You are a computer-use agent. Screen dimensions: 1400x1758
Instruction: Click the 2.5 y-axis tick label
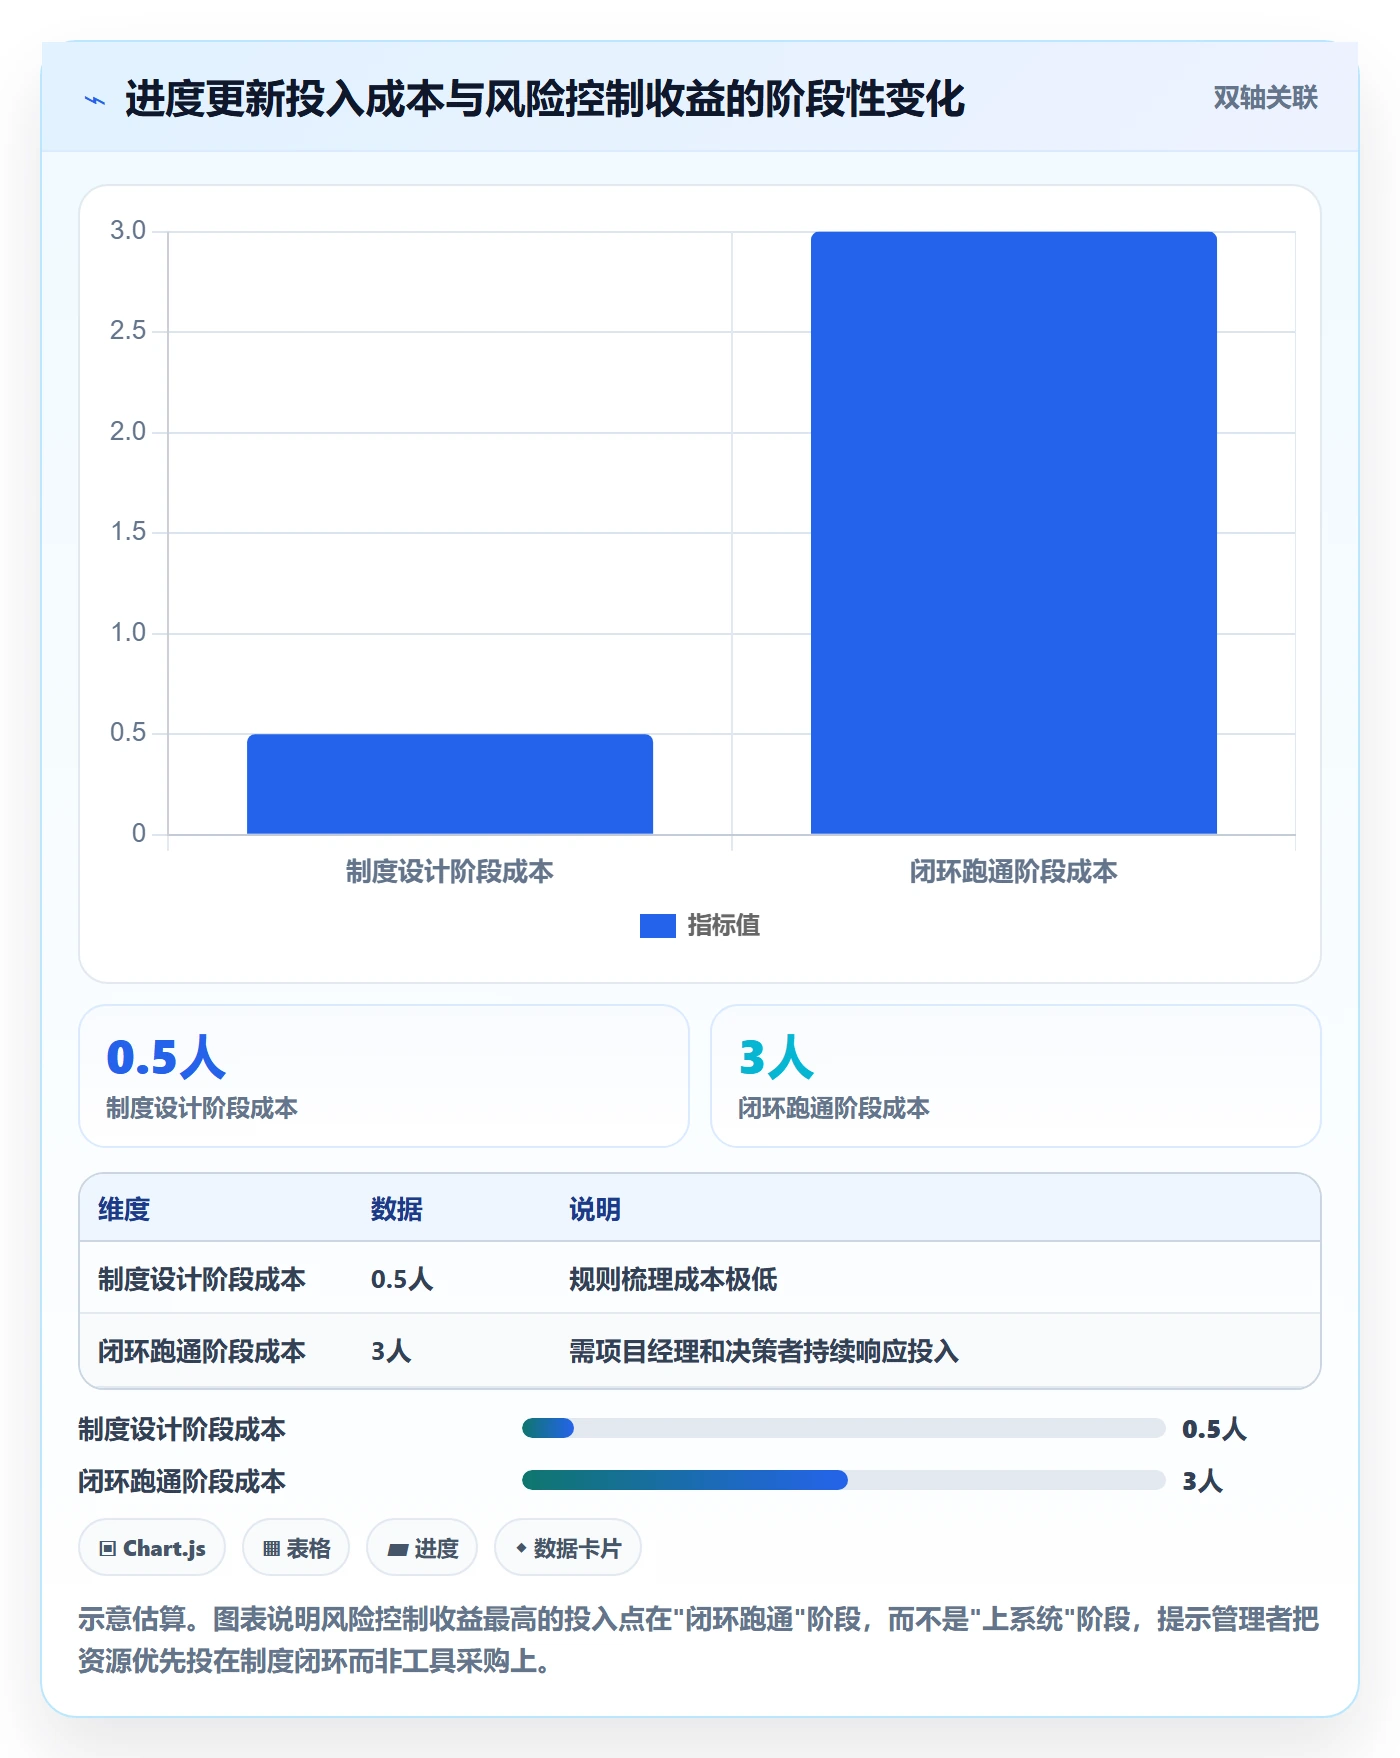coord(128,331)
